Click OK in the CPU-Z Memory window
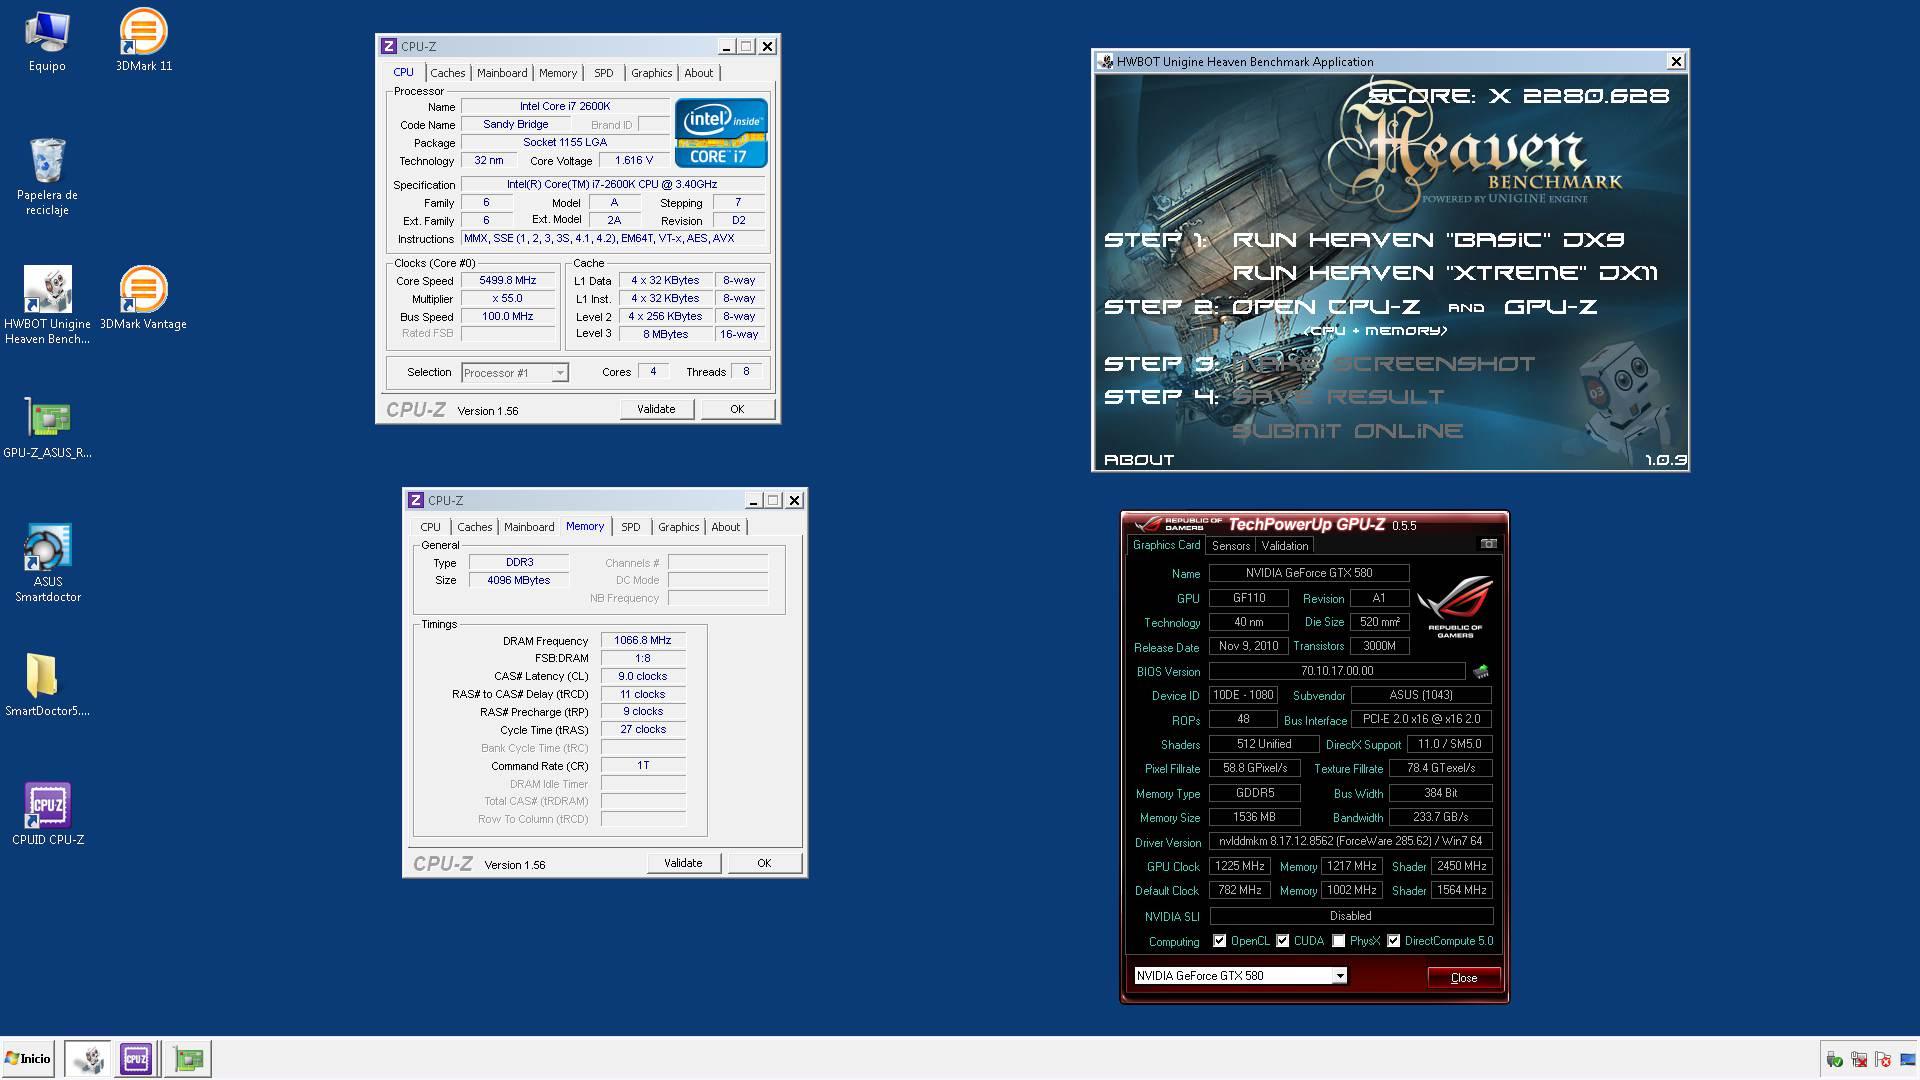 click(764, 863)
